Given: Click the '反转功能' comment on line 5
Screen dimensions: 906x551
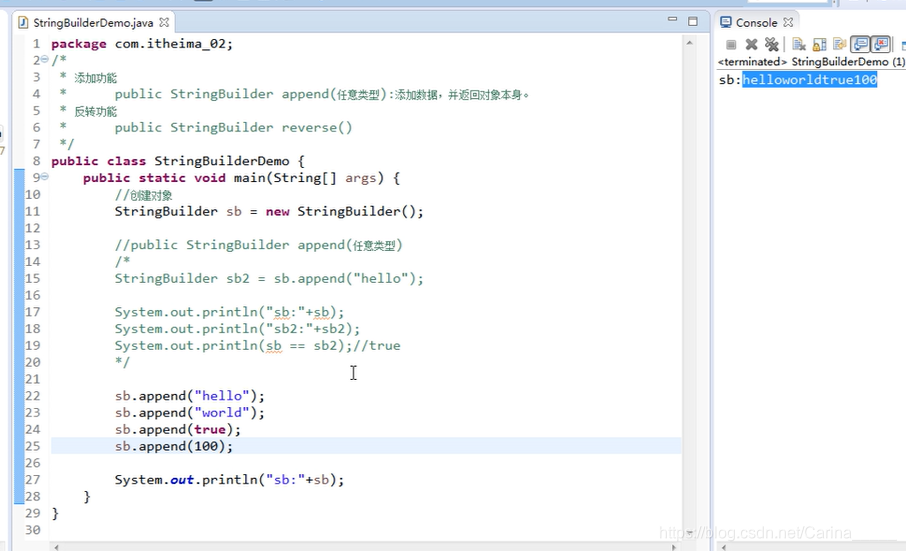Looking at the screenshot, I should (x=95, y=111).
